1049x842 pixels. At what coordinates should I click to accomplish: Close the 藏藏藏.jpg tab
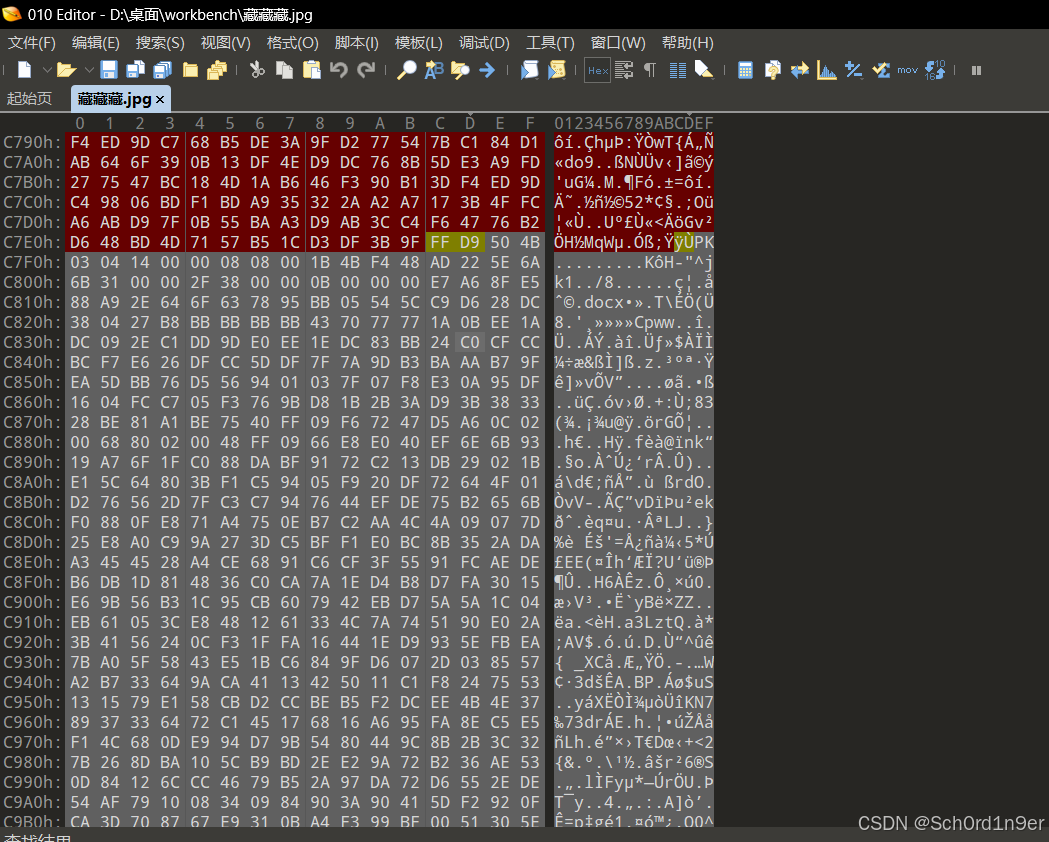point(160,100)
